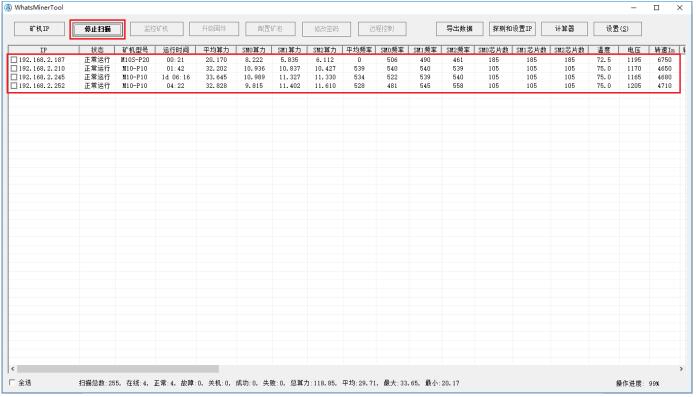Sort by the 状态 column header
The width and height of the screenshot is (696, 397).
point(97,50)
